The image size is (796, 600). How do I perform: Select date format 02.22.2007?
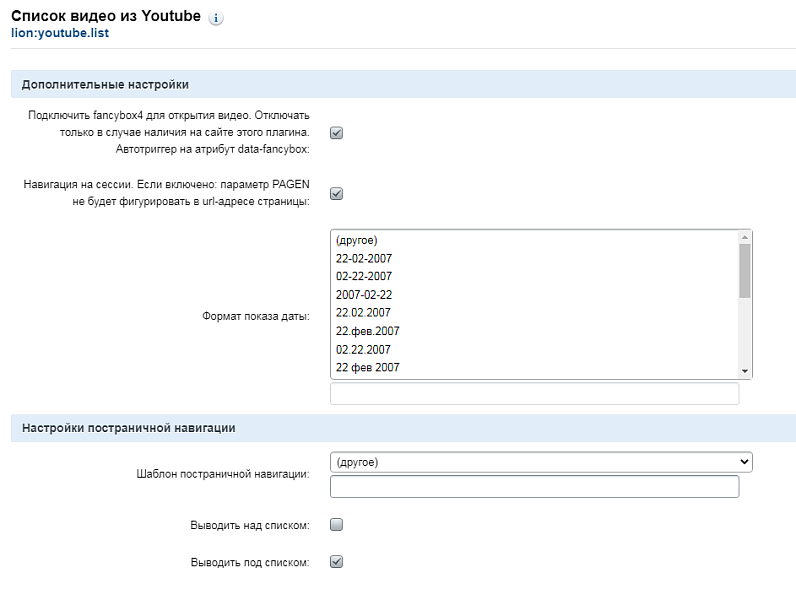[363, 349]
